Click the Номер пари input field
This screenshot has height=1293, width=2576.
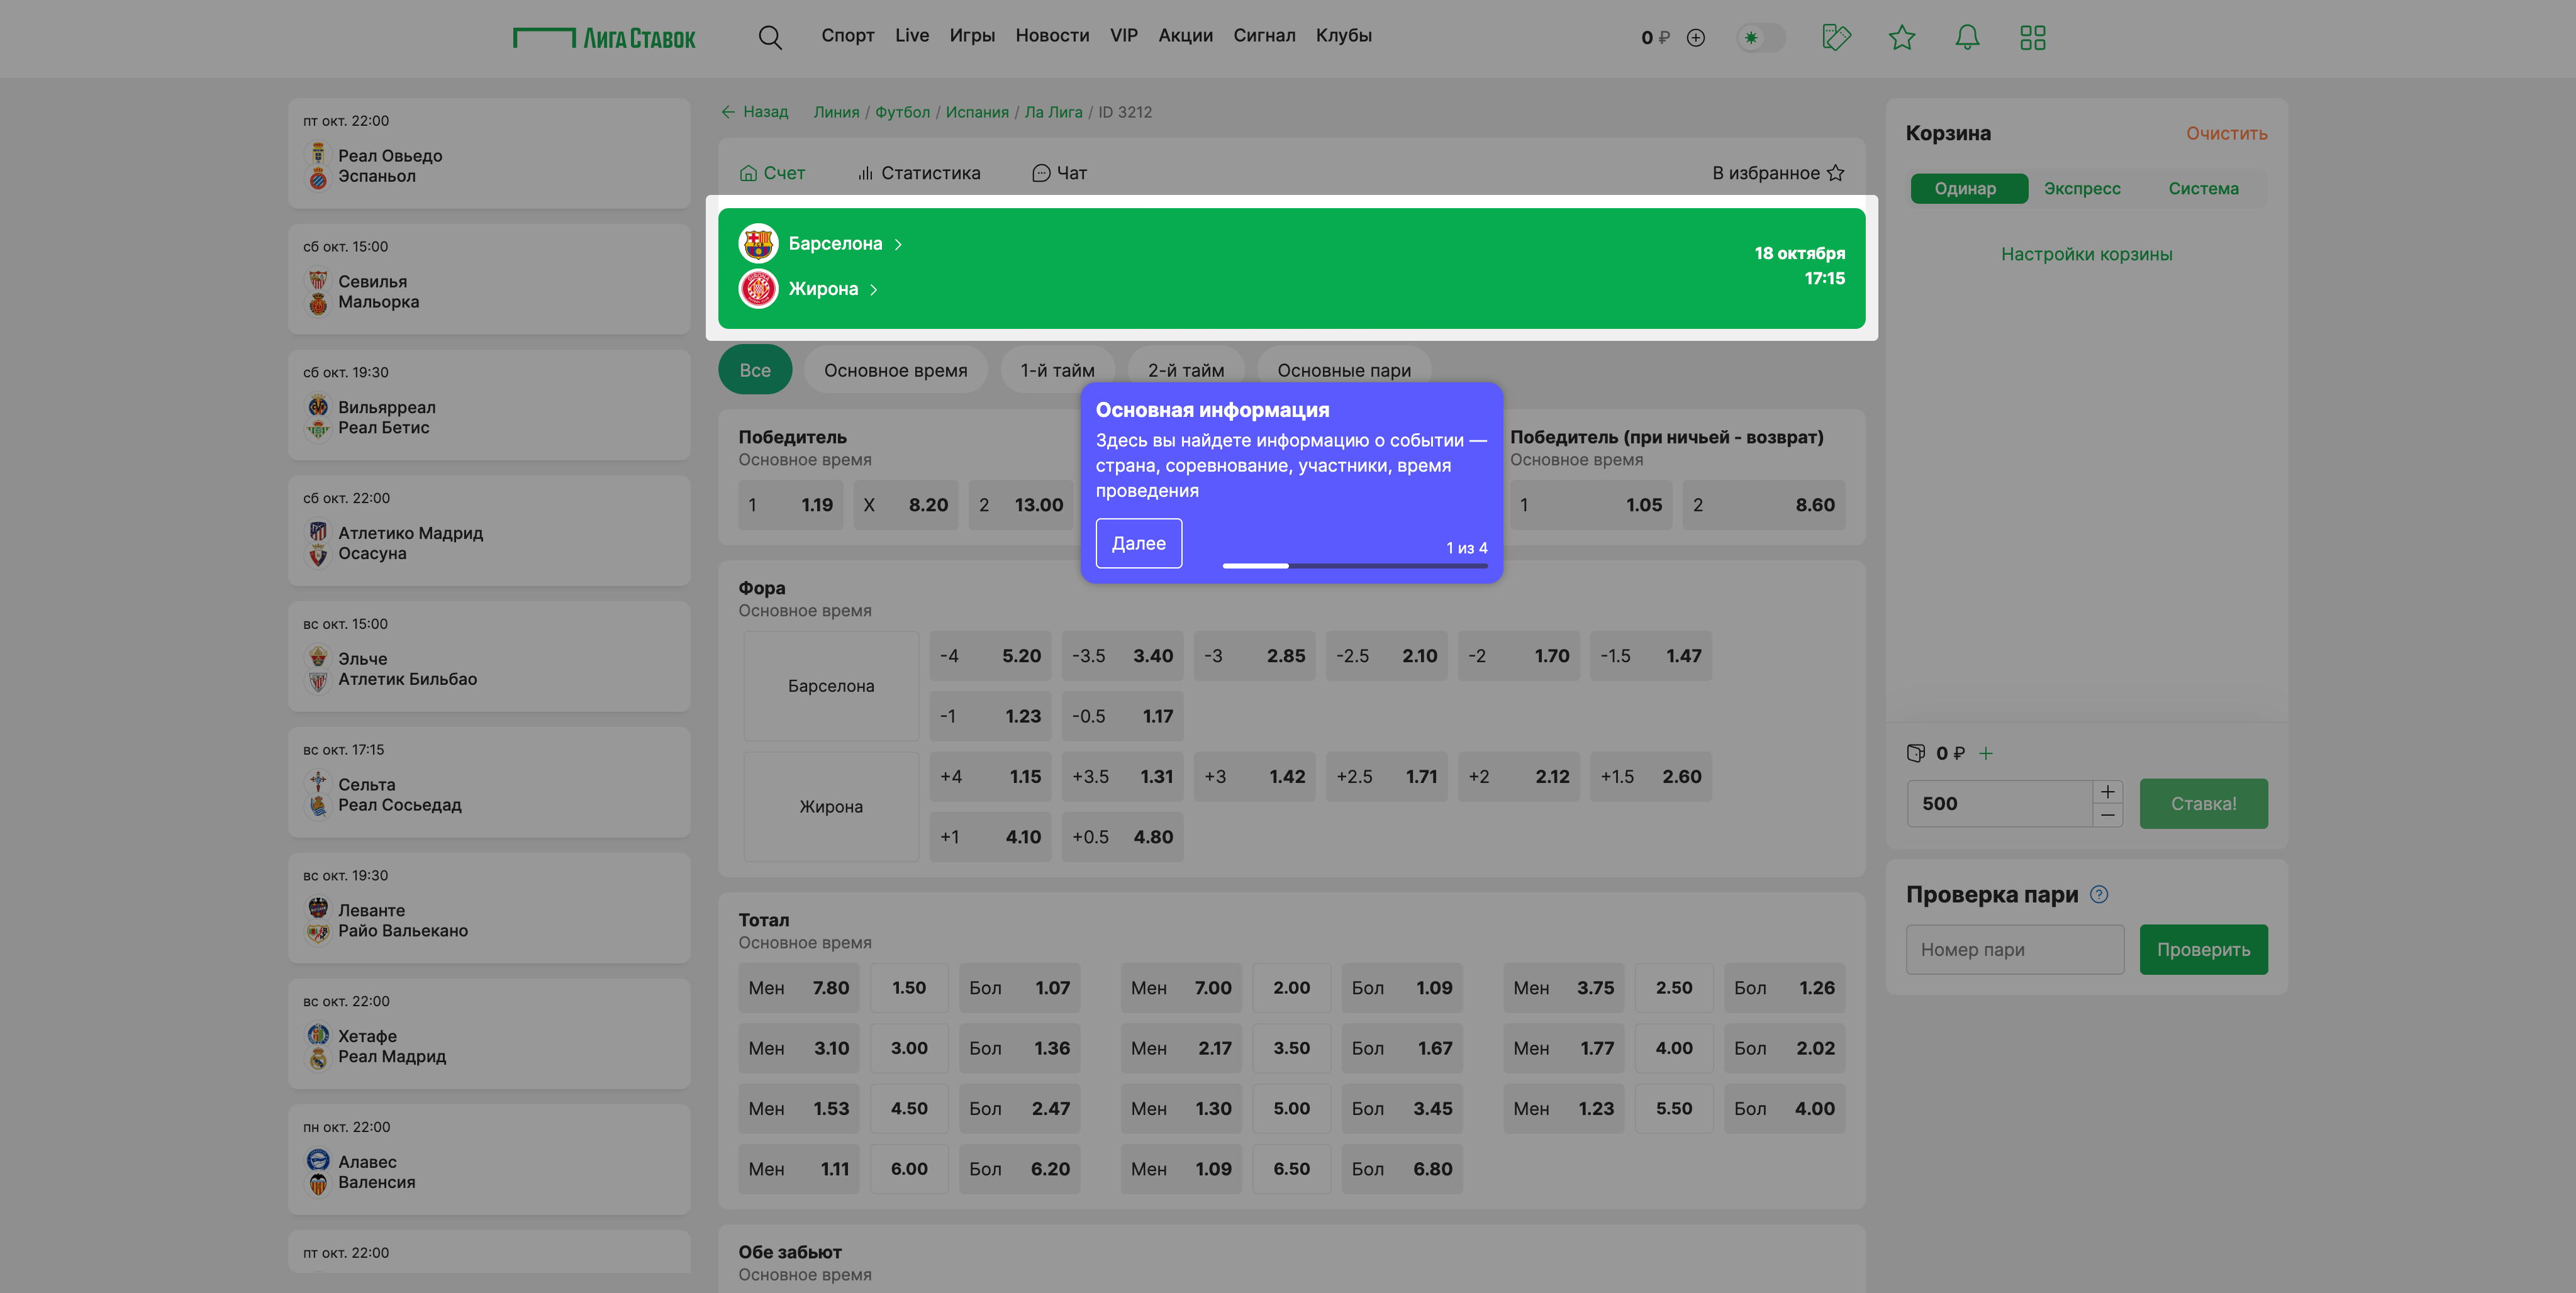tap(2014, 949)
